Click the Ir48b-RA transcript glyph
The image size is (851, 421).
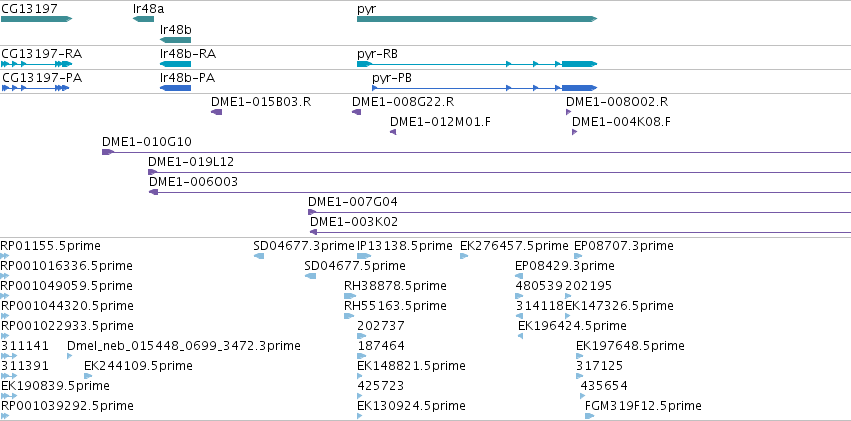[175, 64]
